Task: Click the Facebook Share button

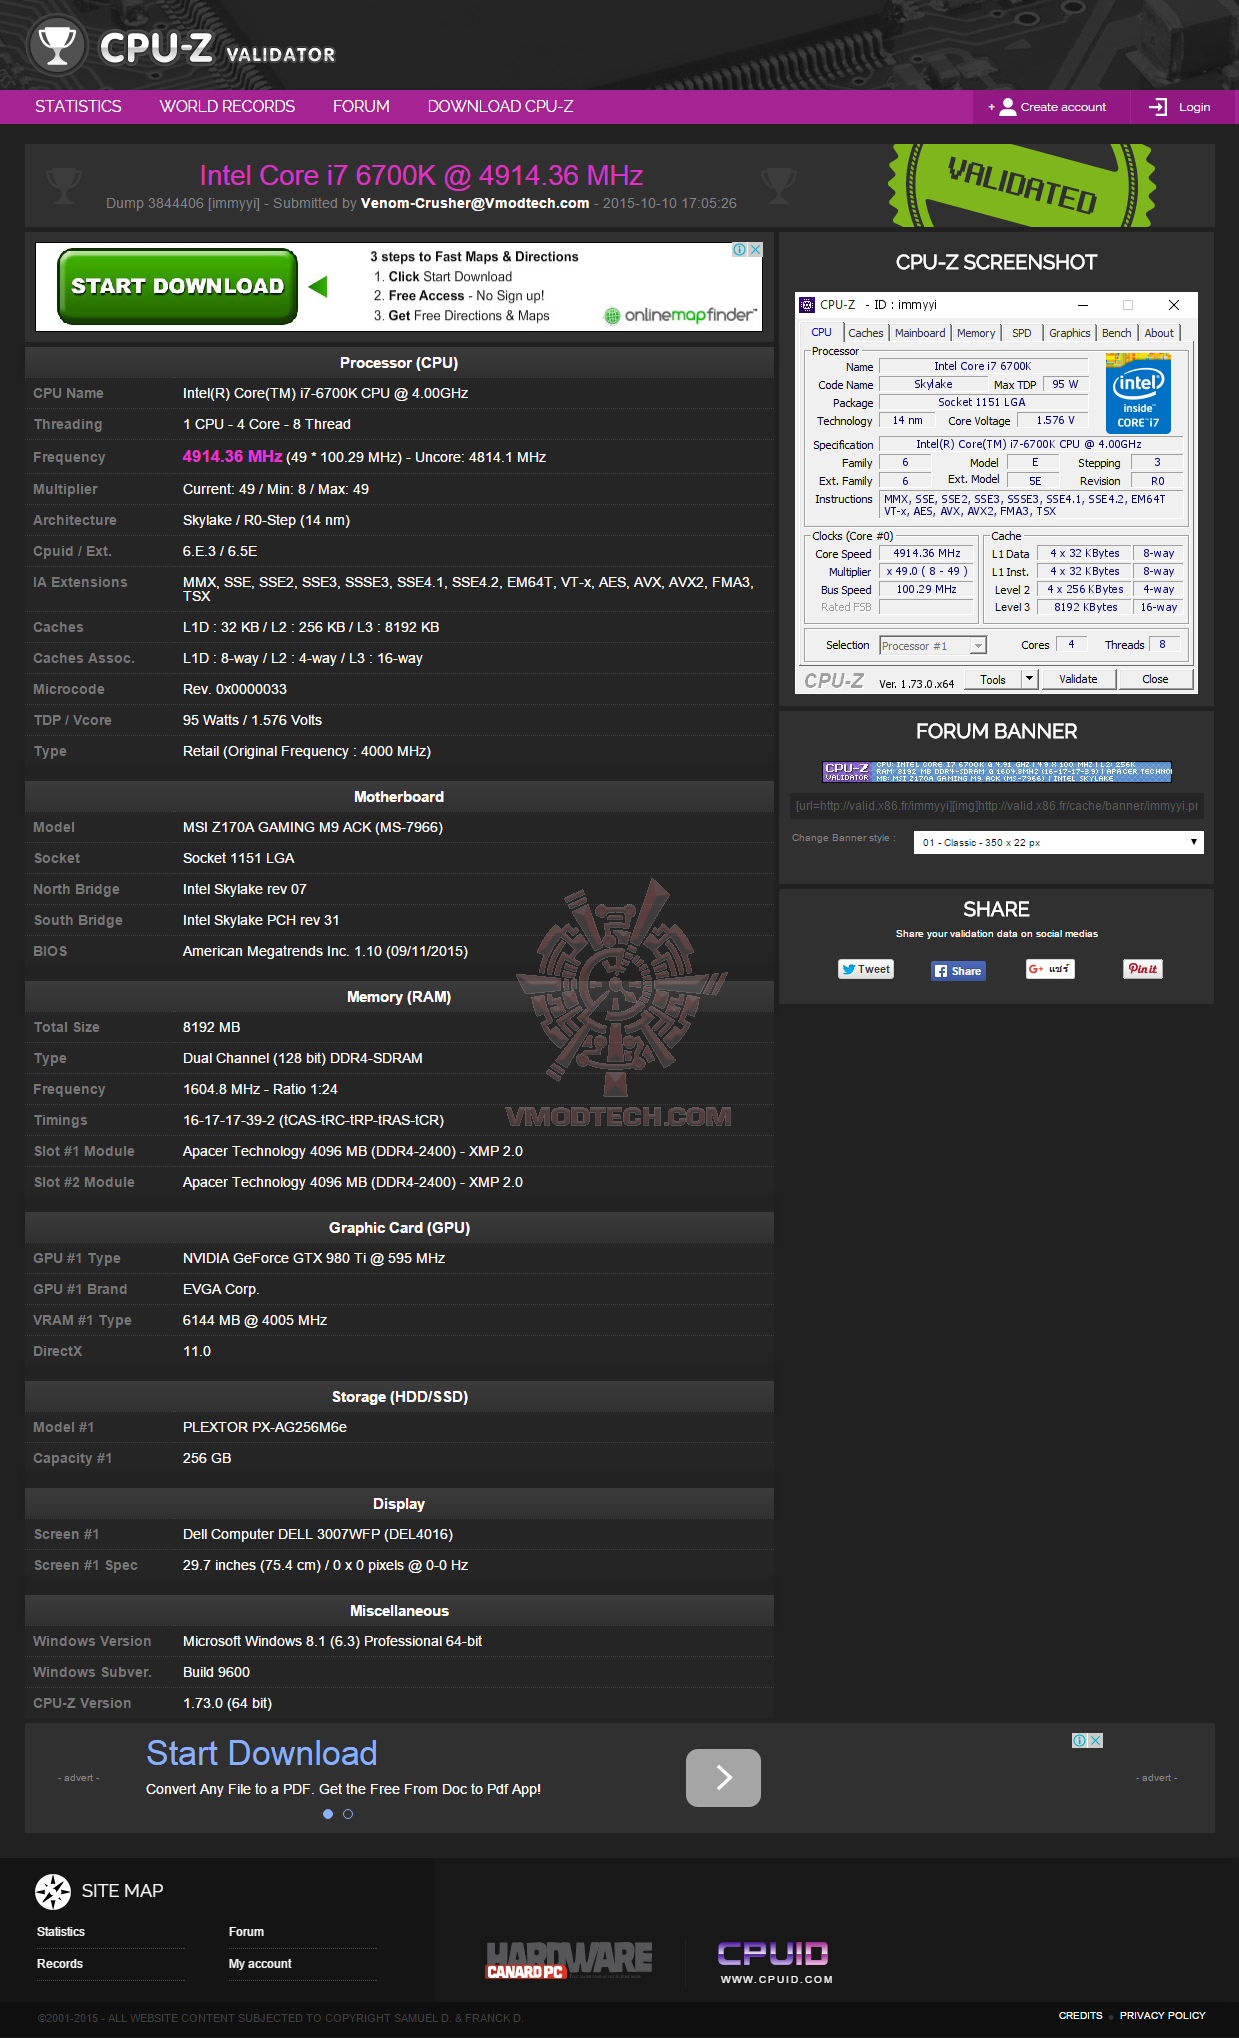Action: click(x=958, y=971)
